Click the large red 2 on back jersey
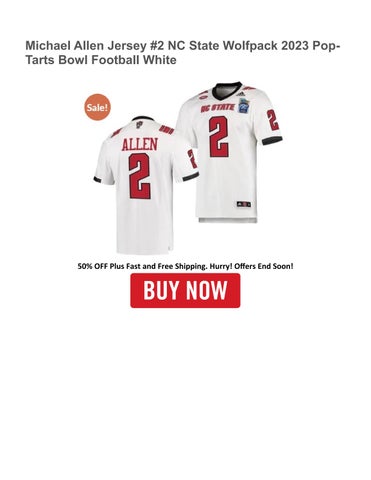 coord(140,176)
